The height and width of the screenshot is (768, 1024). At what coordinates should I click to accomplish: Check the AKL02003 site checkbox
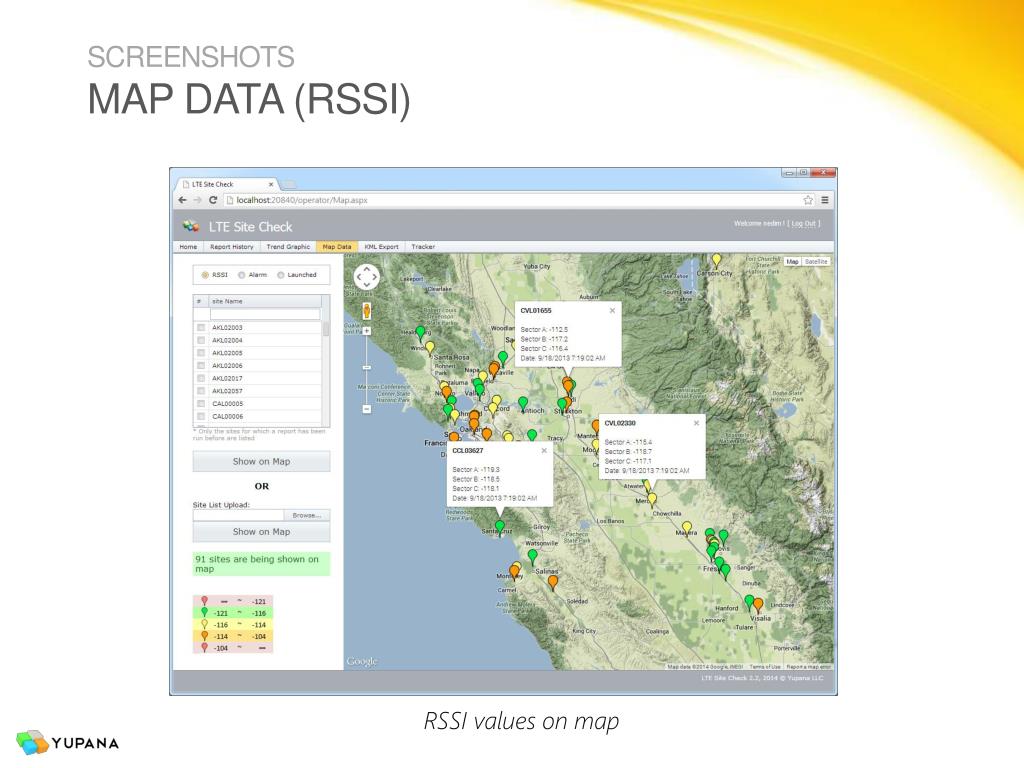[201, 328]
